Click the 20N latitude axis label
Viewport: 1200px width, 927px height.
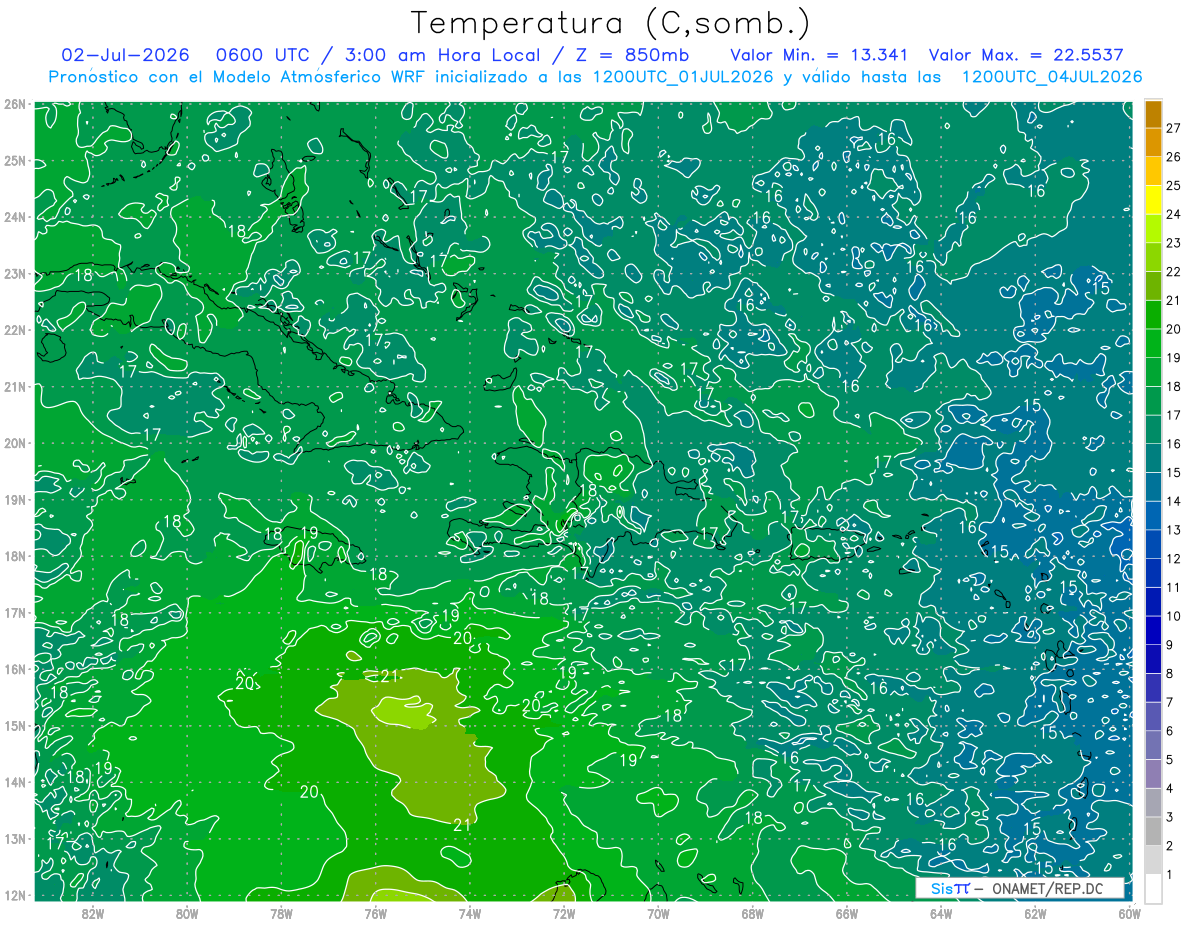click(x=15, y=443)
